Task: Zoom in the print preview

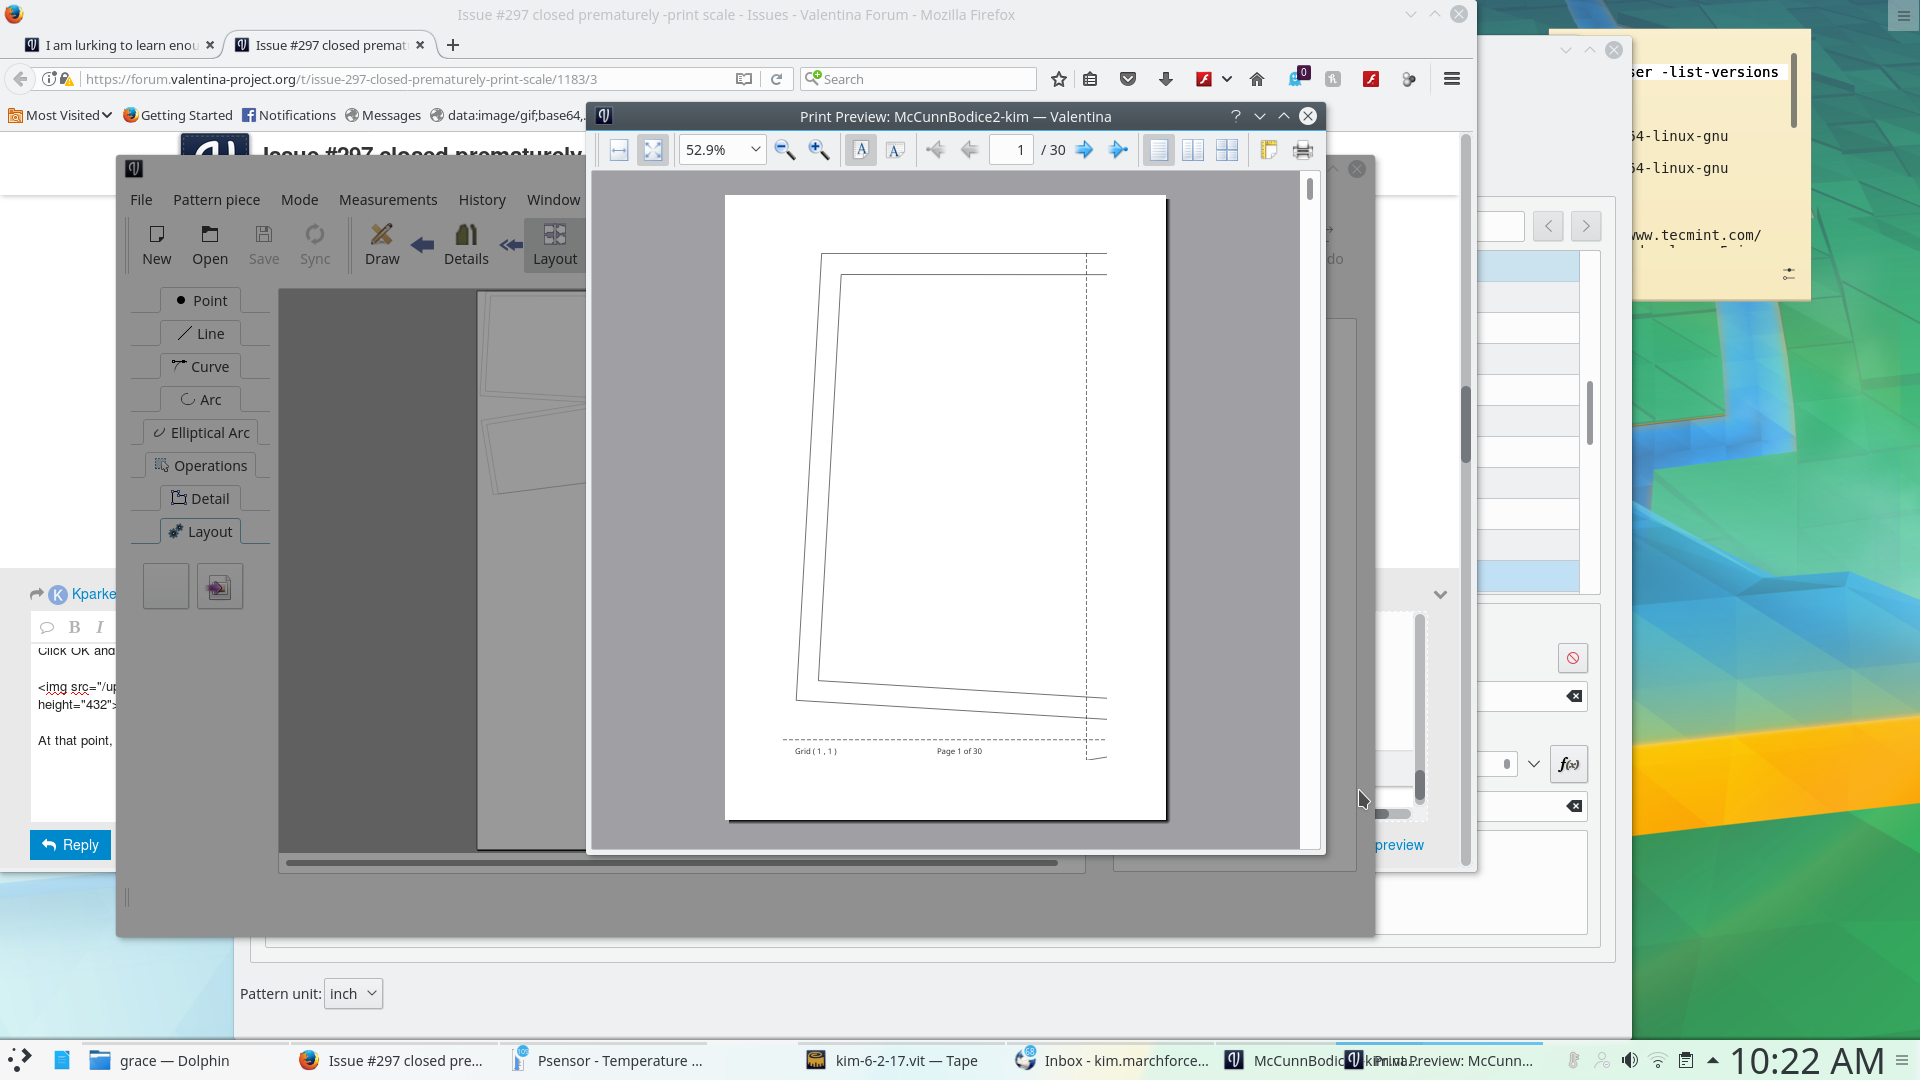Action: coord(819,150)
